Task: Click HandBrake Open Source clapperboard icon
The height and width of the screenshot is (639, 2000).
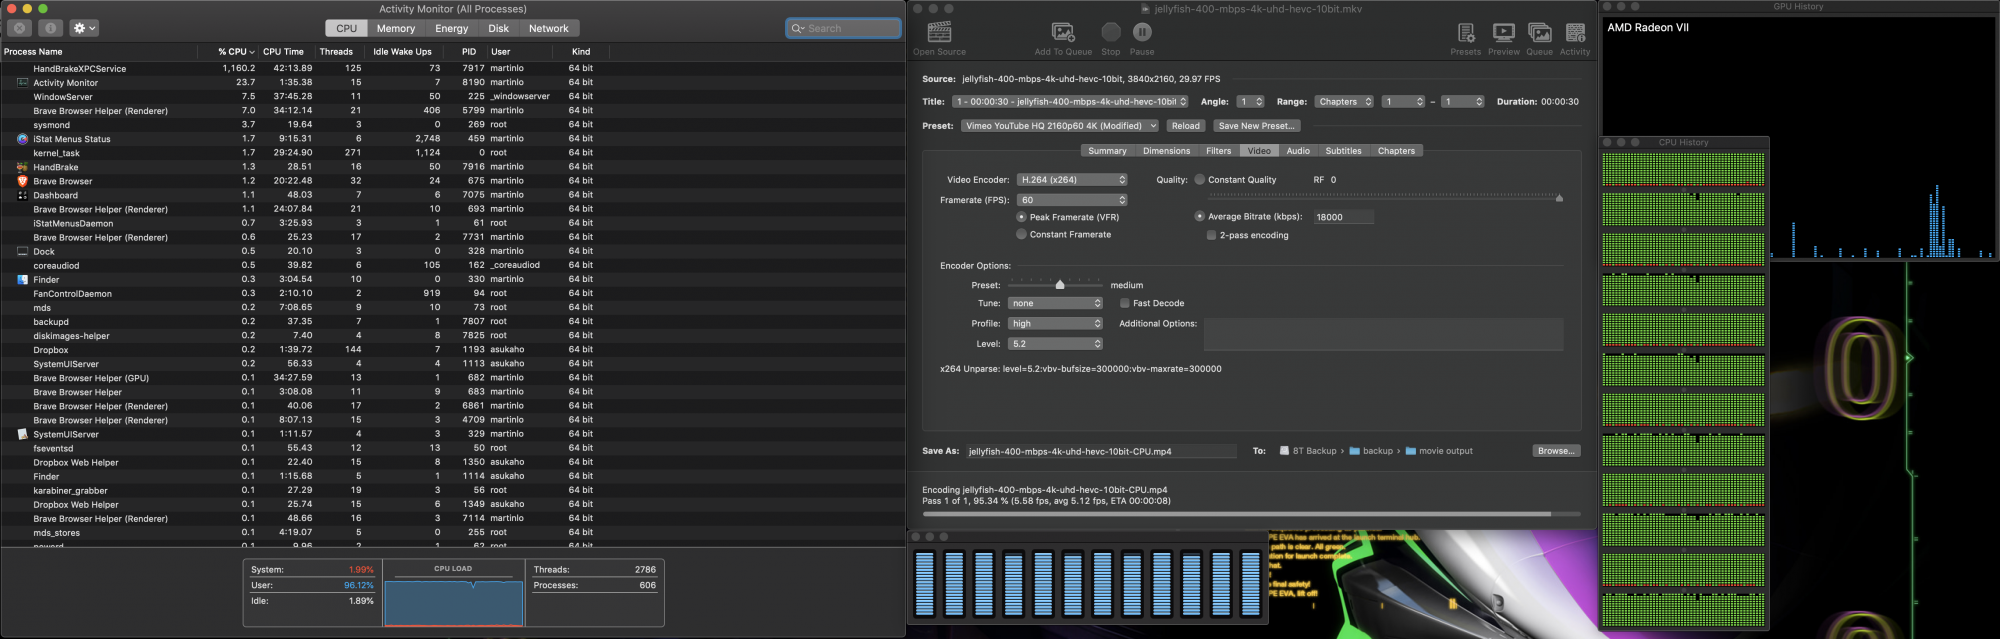Action: 939,32
